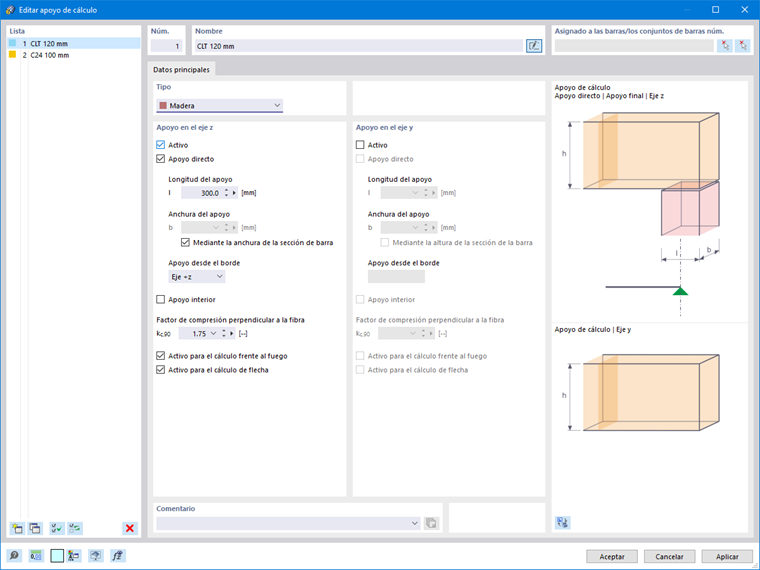Switch to the Datos principales tab
The width and height of the screenshot is (760, 570).
[181, 69]
